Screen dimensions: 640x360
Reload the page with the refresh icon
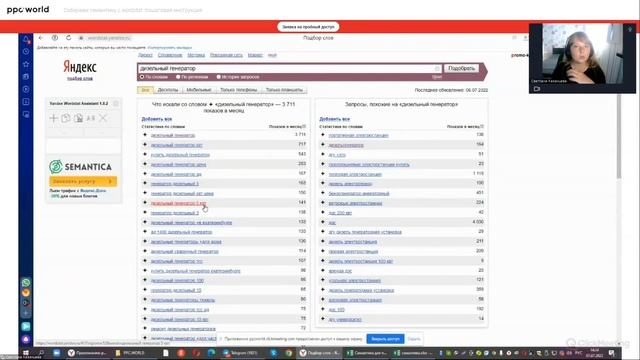tap(68, 38)
